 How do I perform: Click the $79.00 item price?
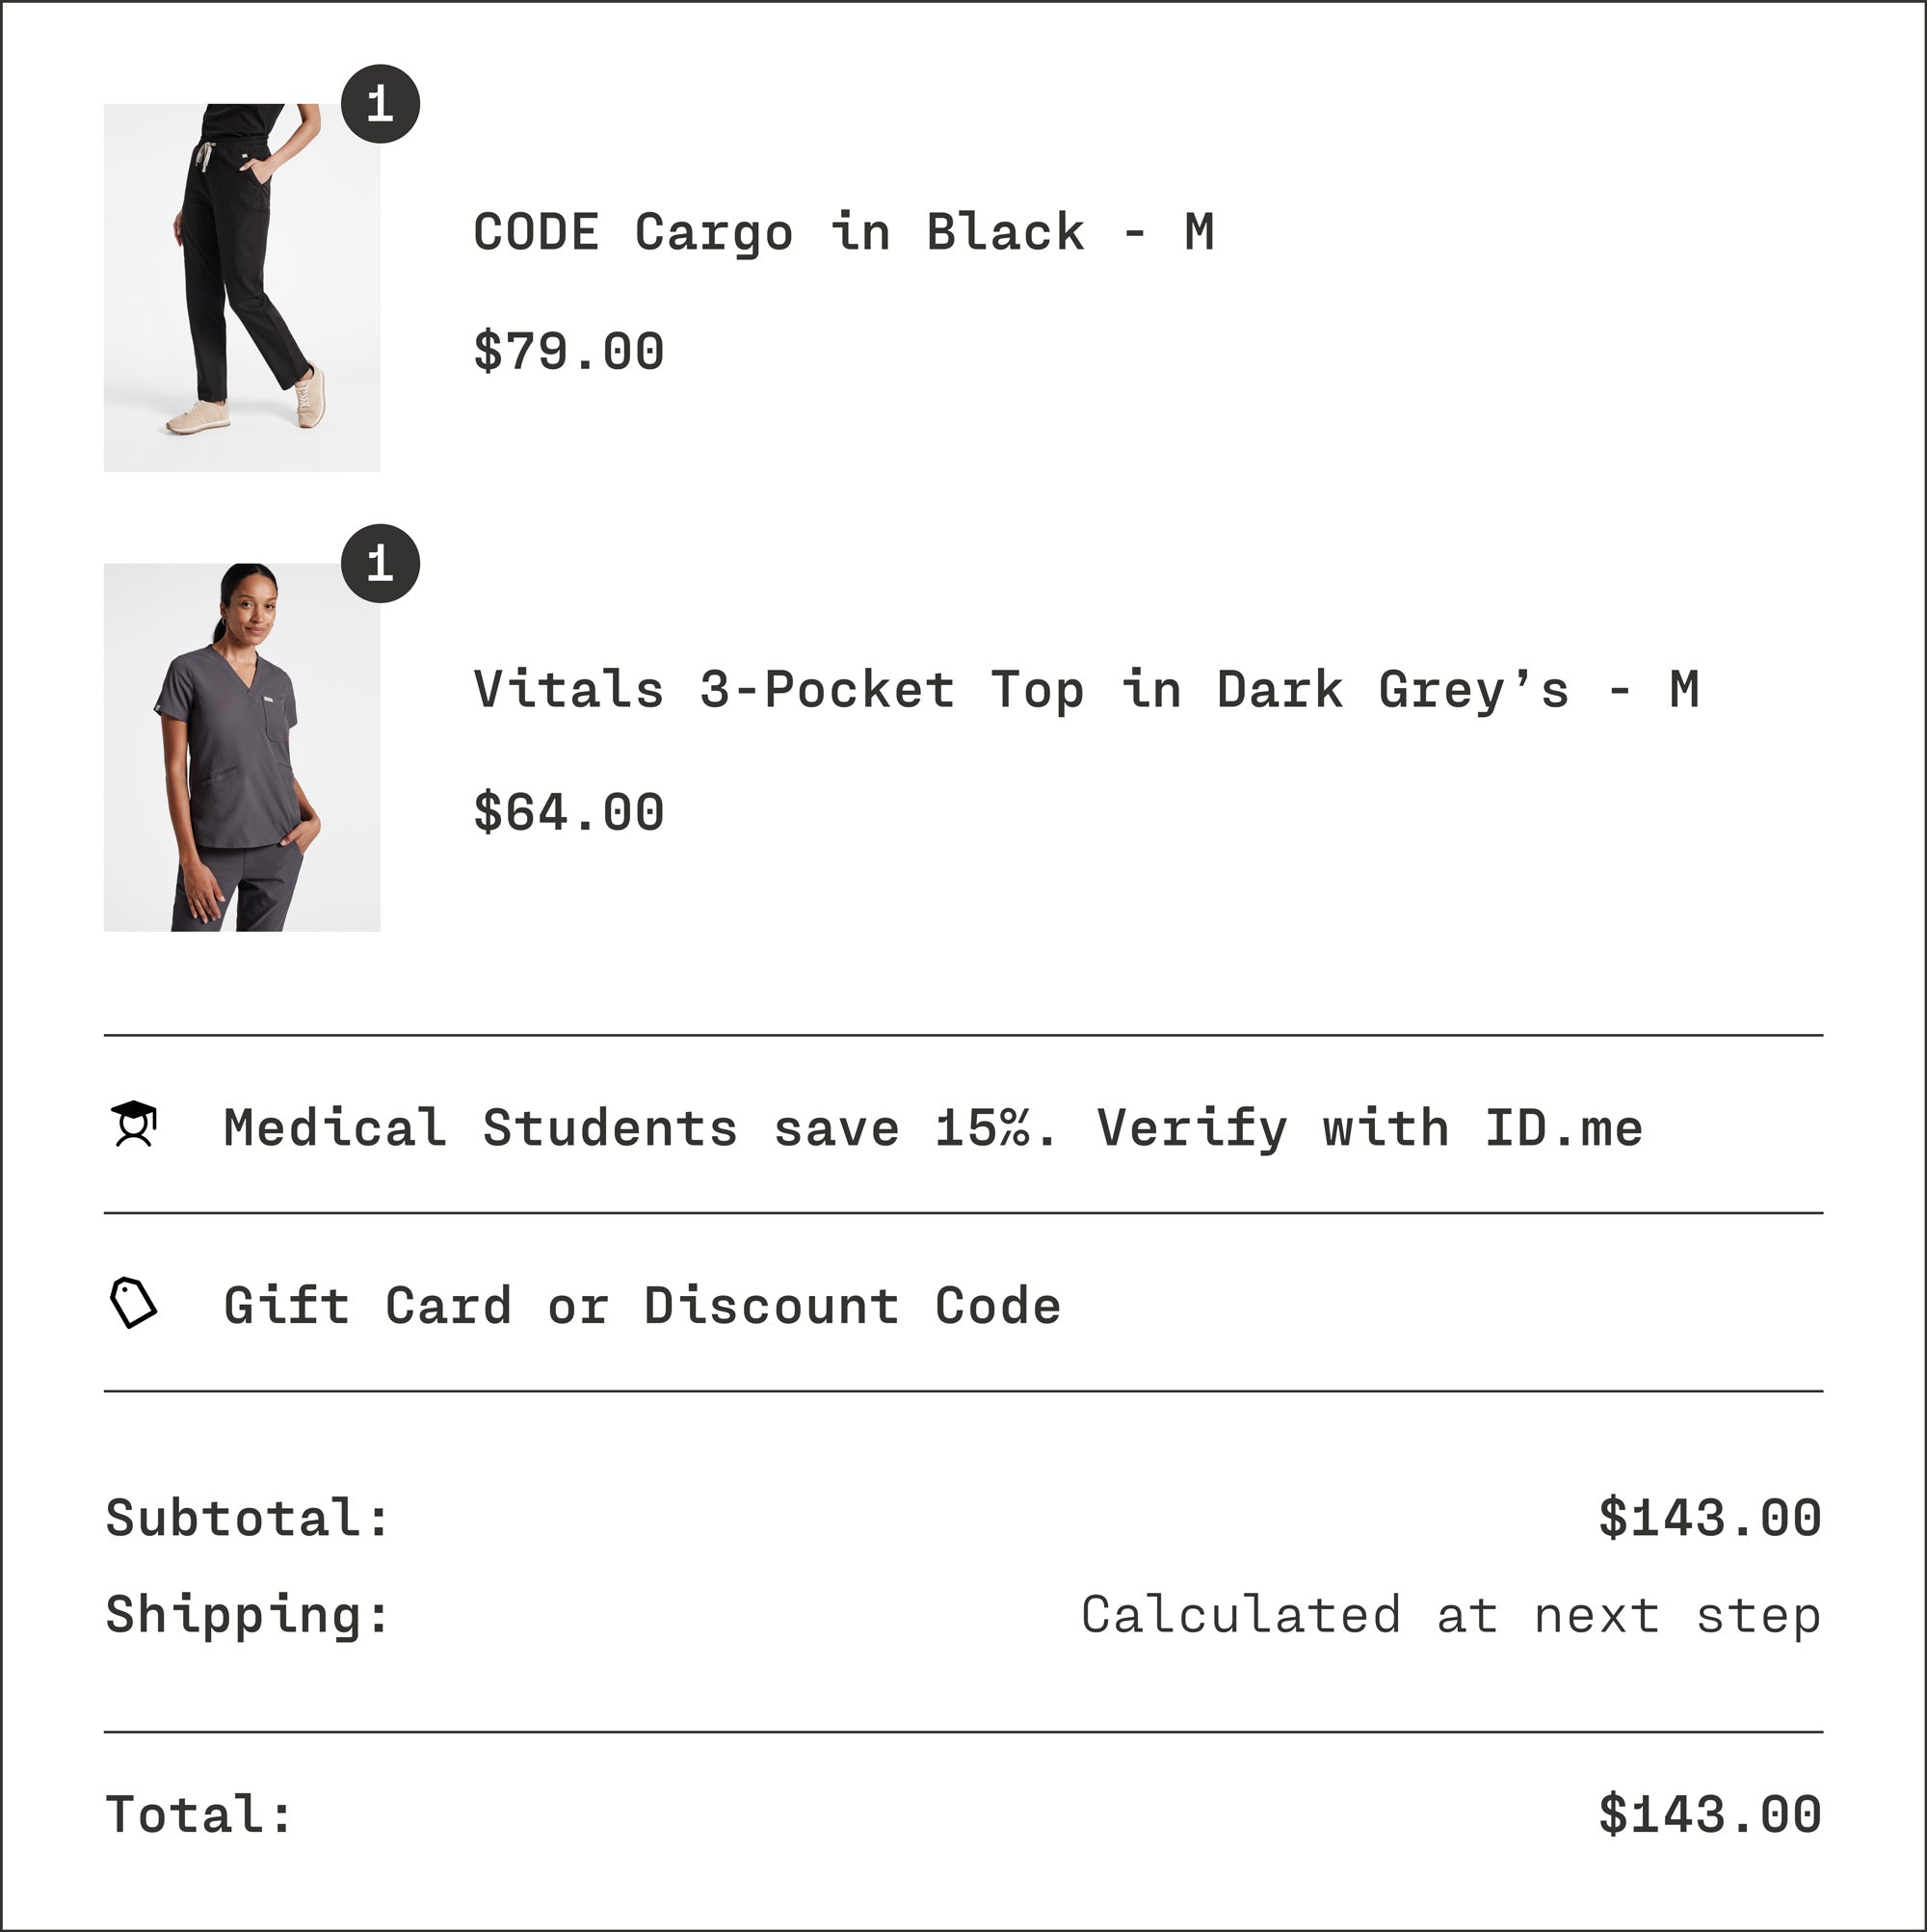pos(568,351)
